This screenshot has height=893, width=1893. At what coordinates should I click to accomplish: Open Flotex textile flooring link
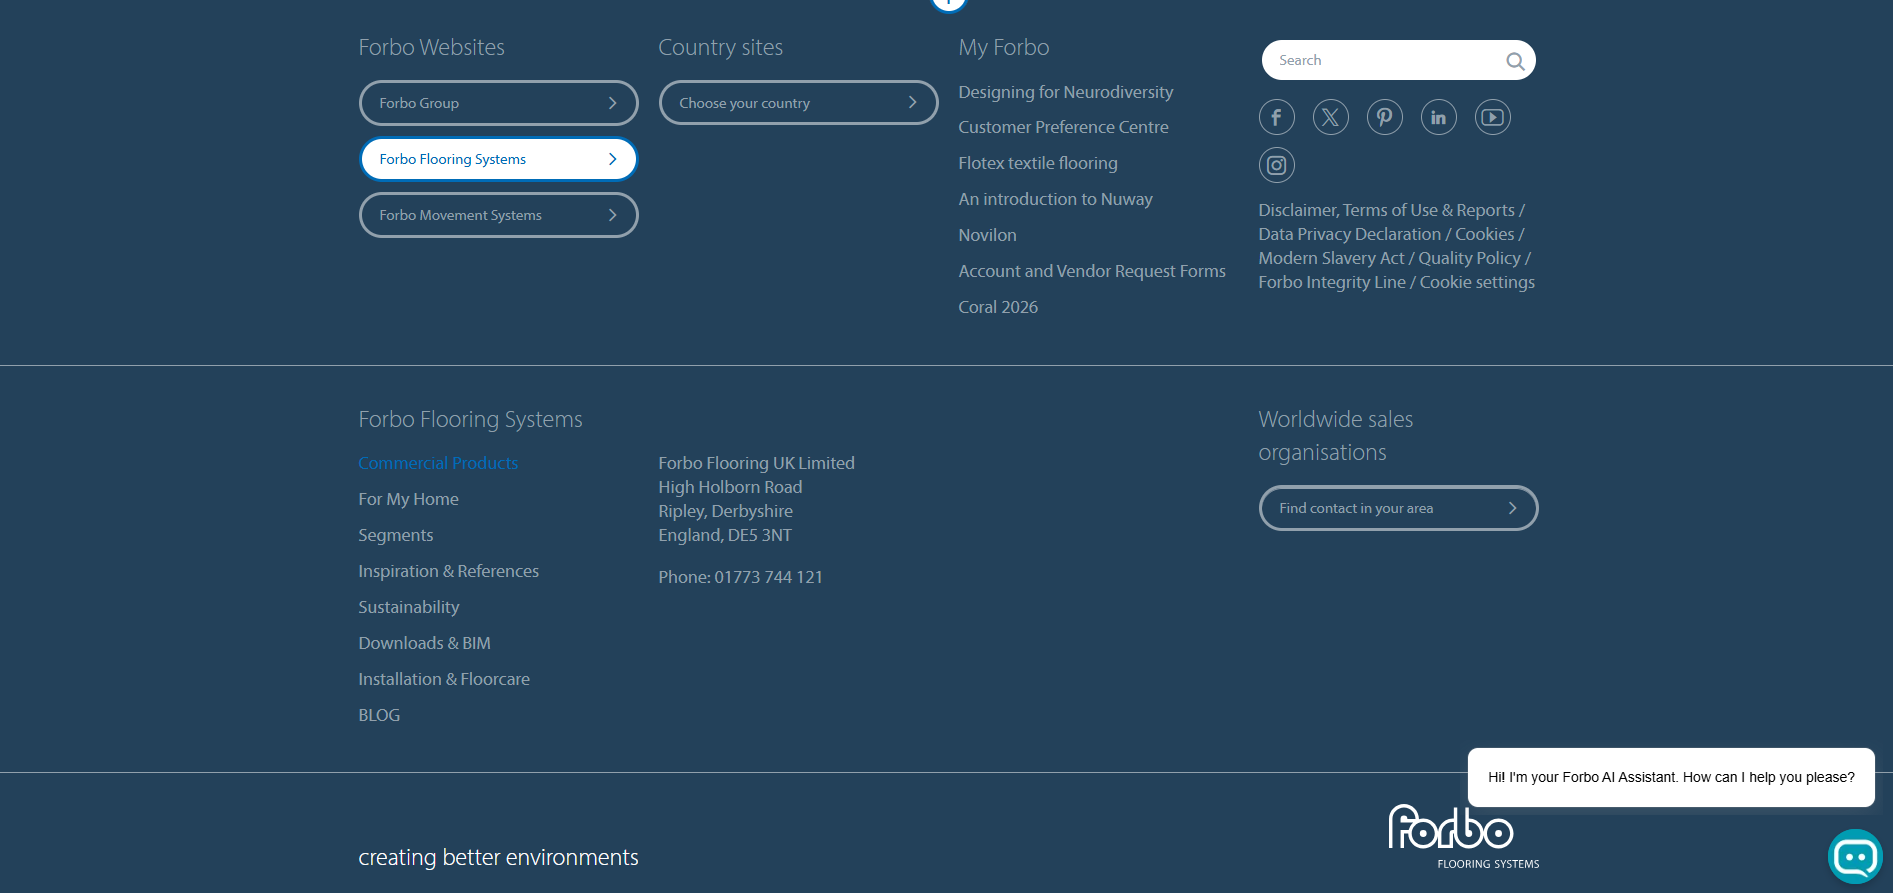(x=1038, y=163)
